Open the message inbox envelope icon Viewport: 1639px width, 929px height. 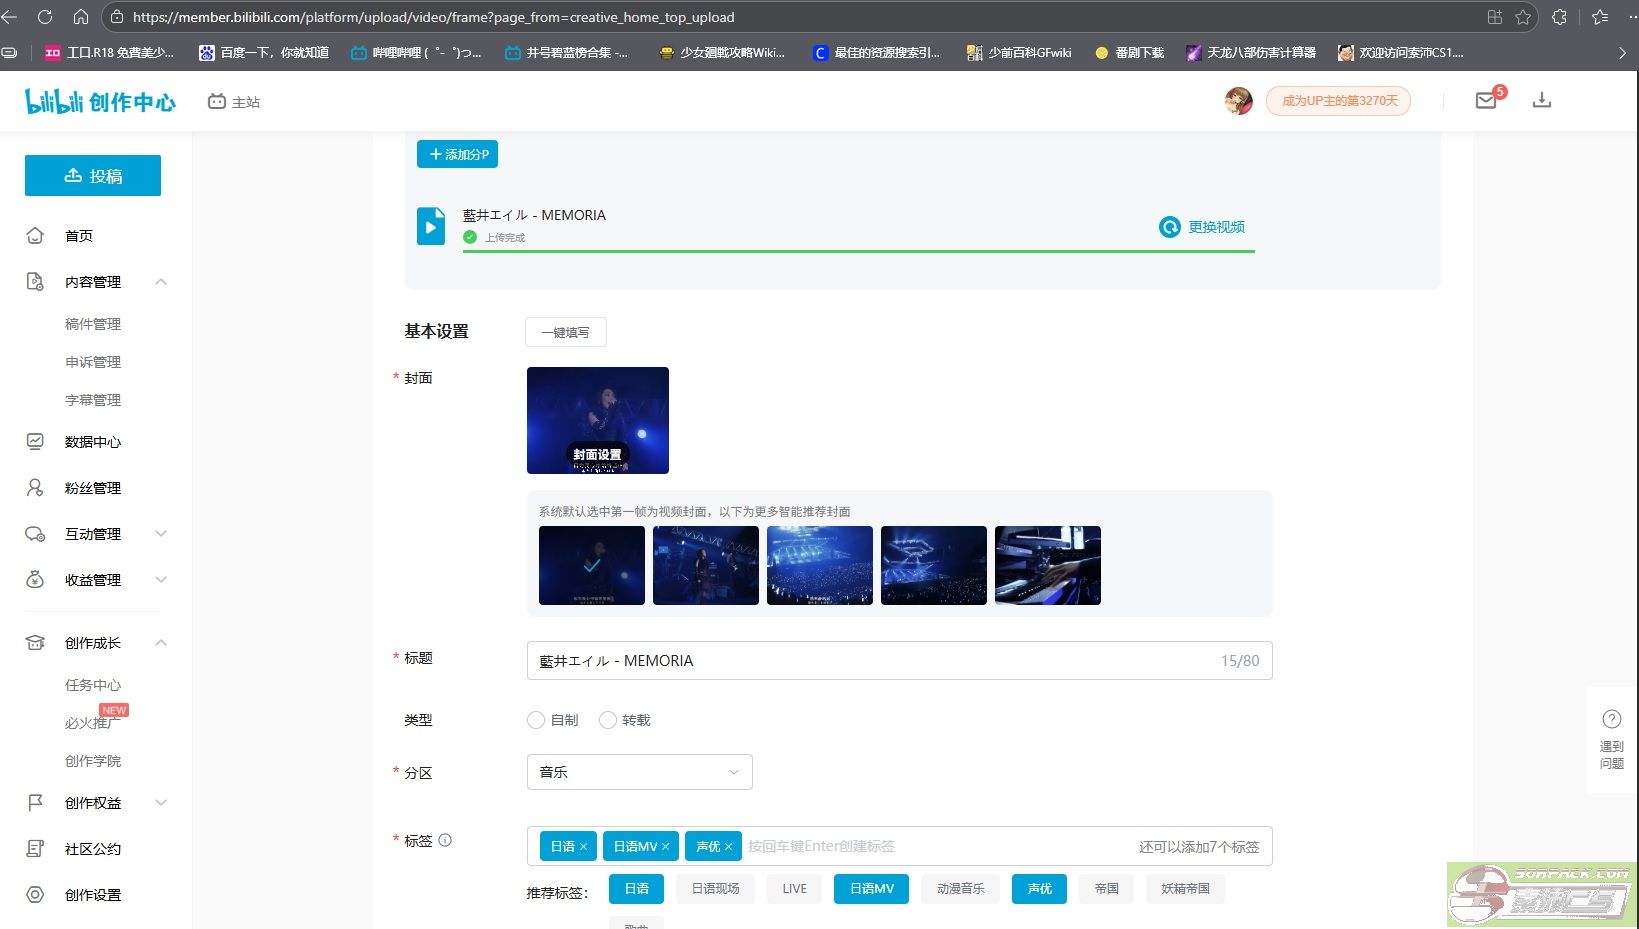[1485, 100]
